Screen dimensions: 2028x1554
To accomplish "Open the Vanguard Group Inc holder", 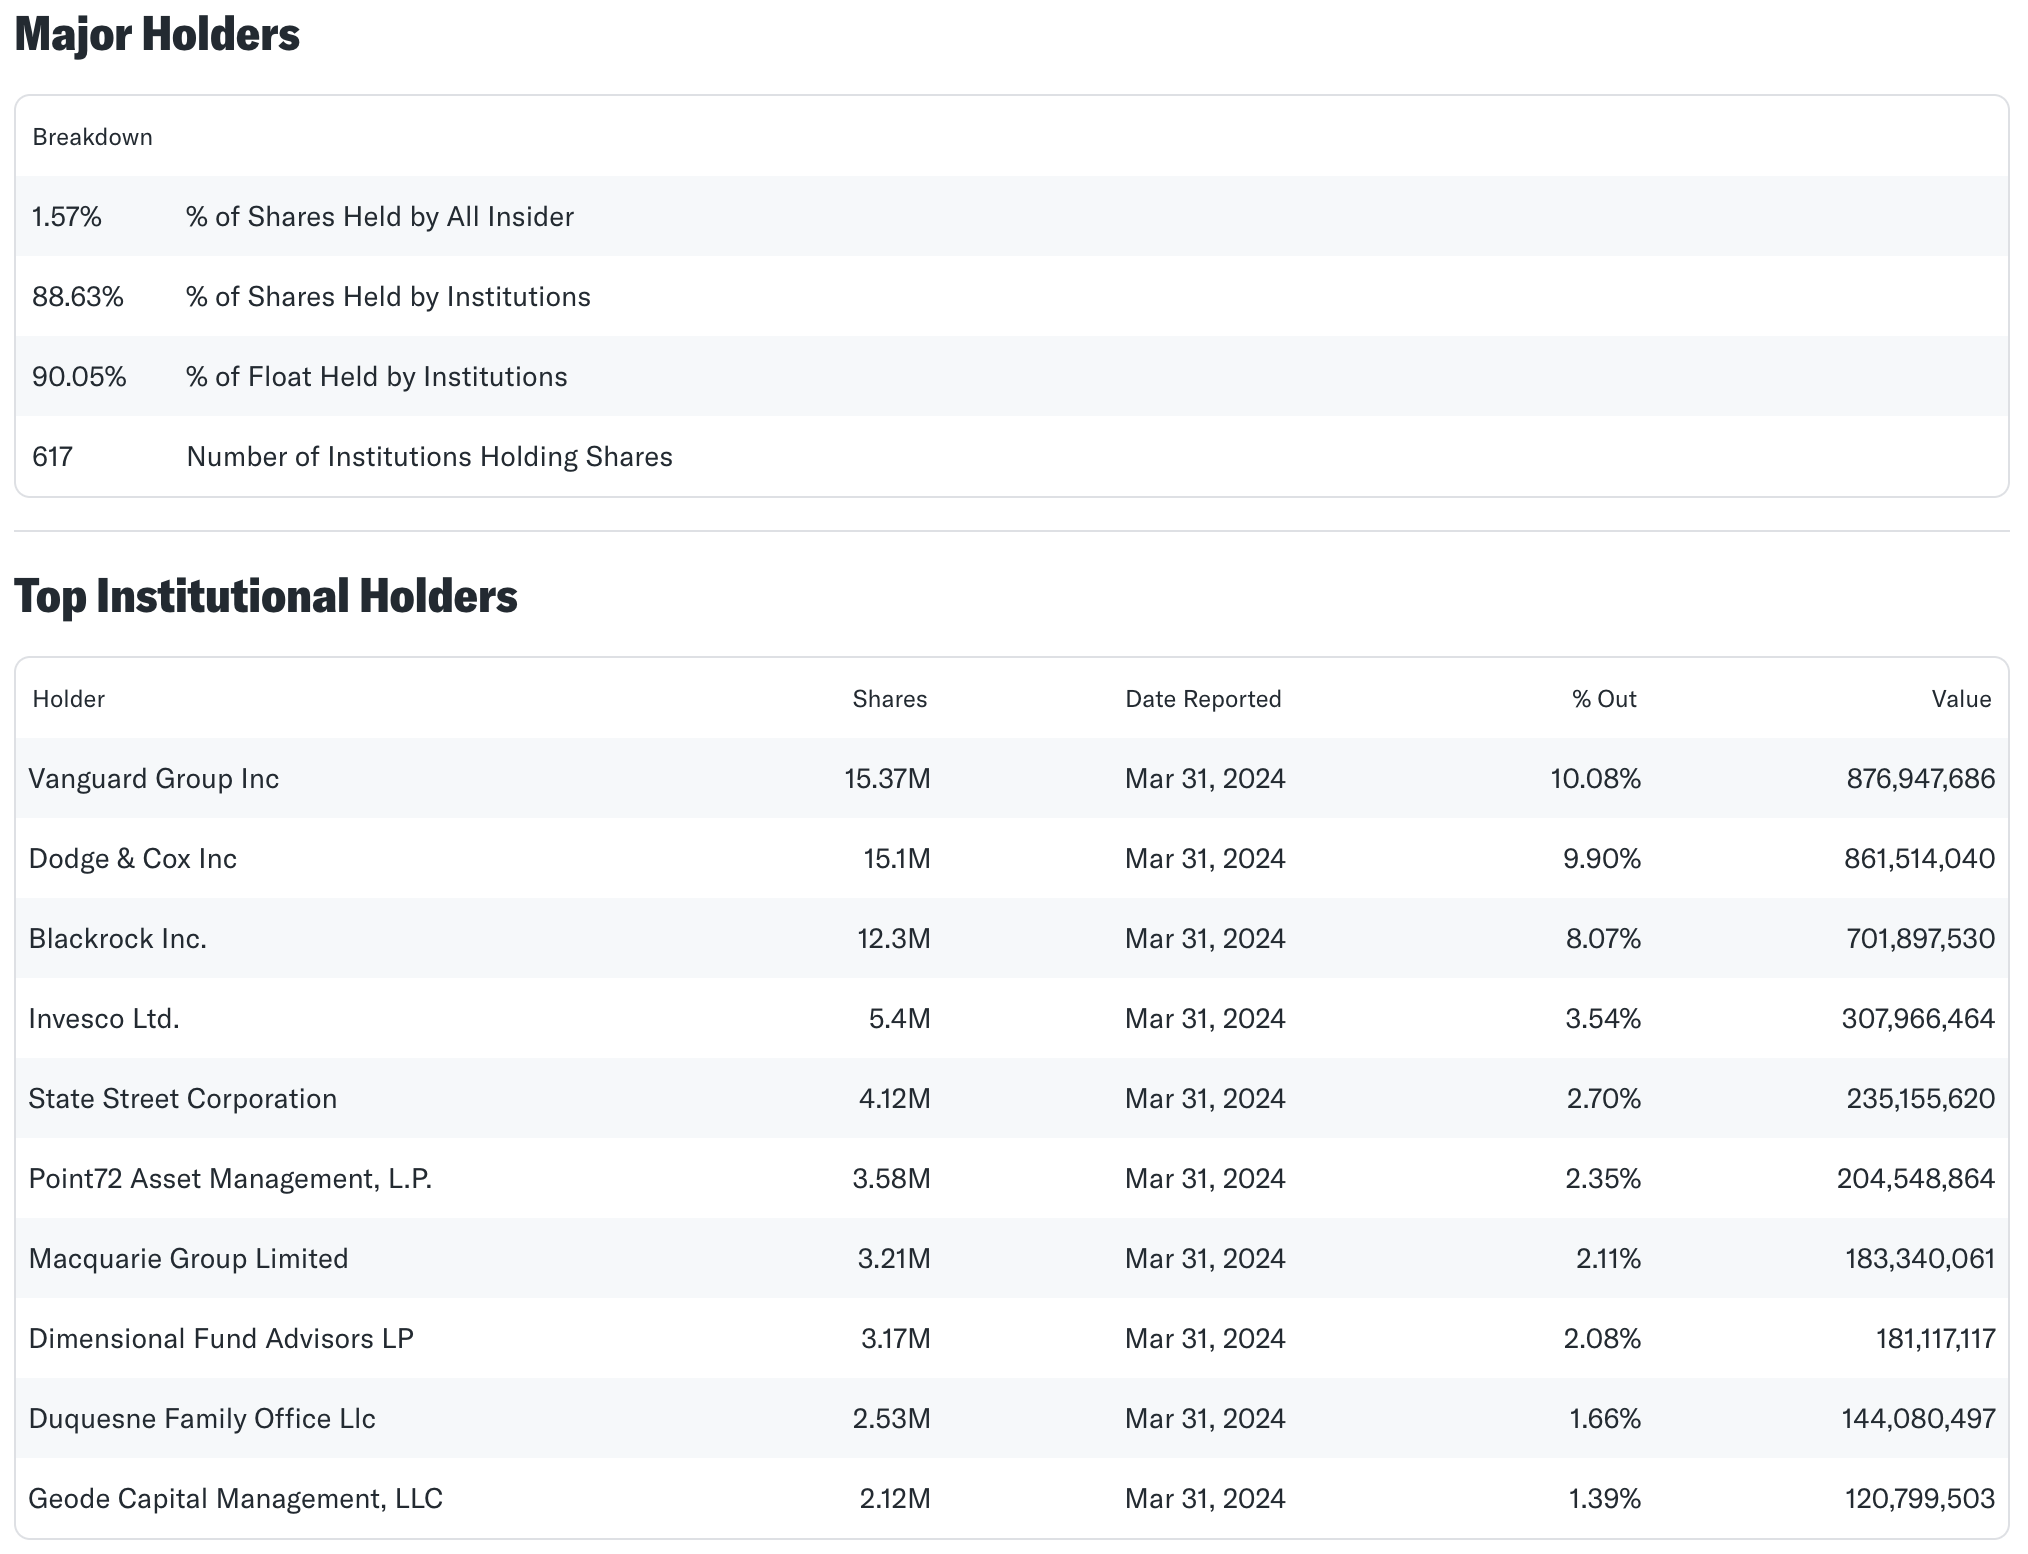I will pos(154,779).
